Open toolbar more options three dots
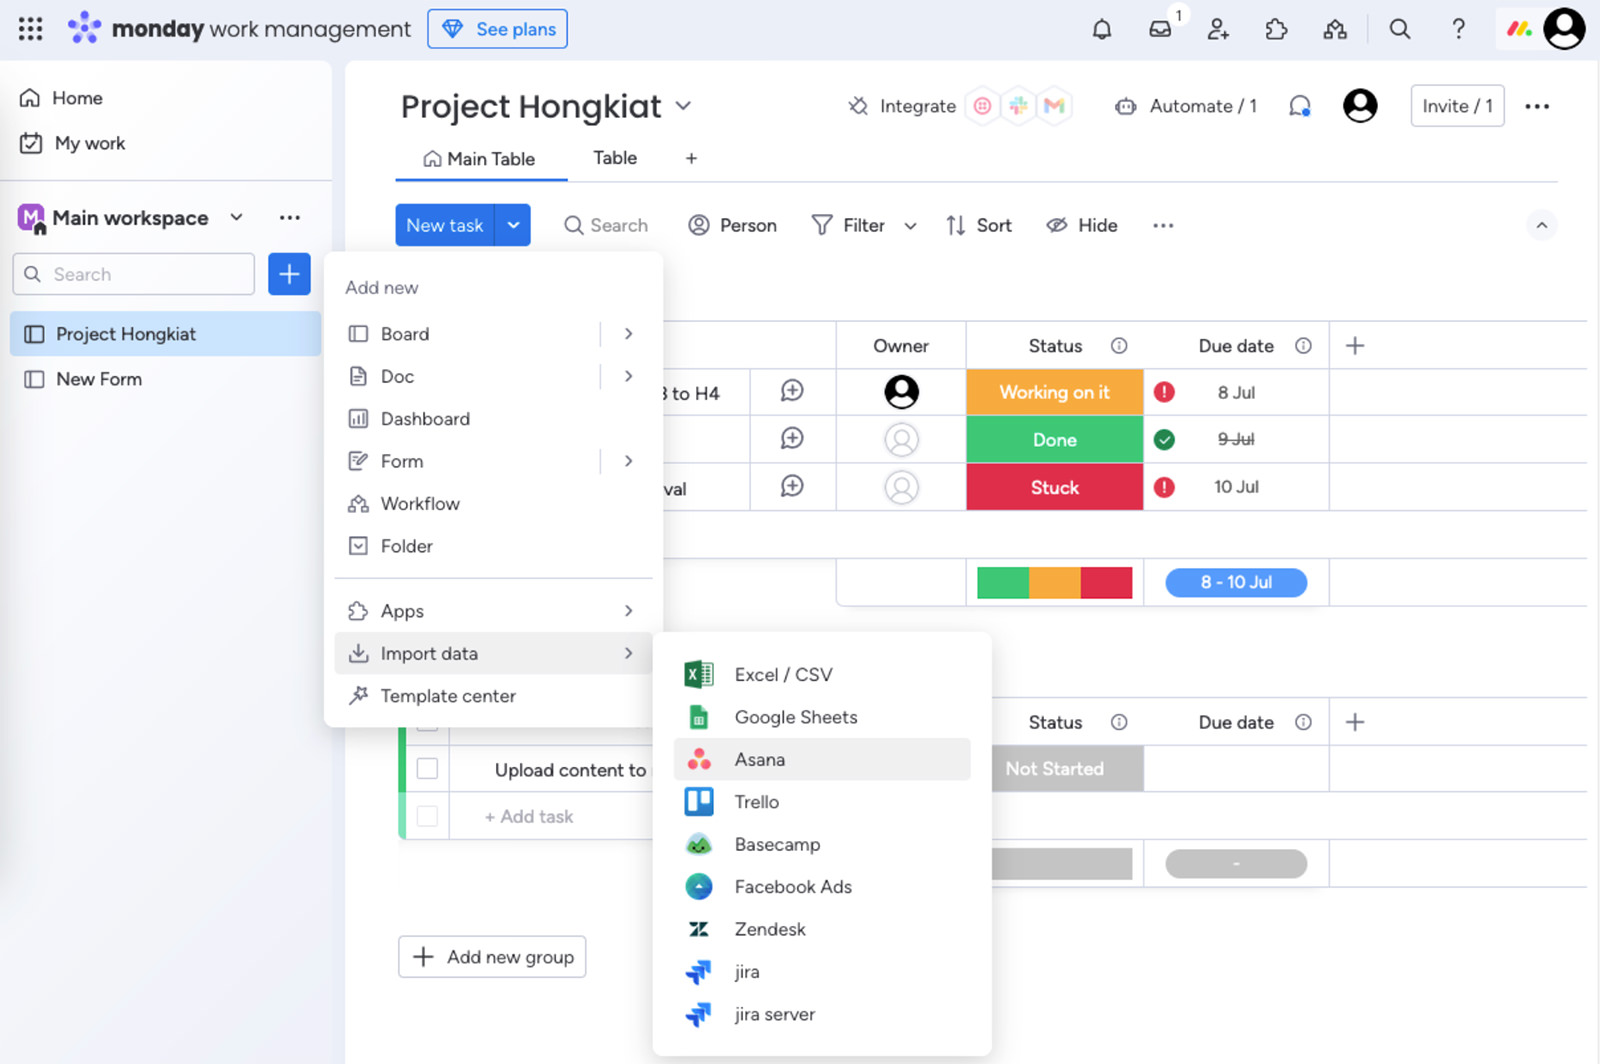1600x1064 pixels. [x=1163, y=225]
